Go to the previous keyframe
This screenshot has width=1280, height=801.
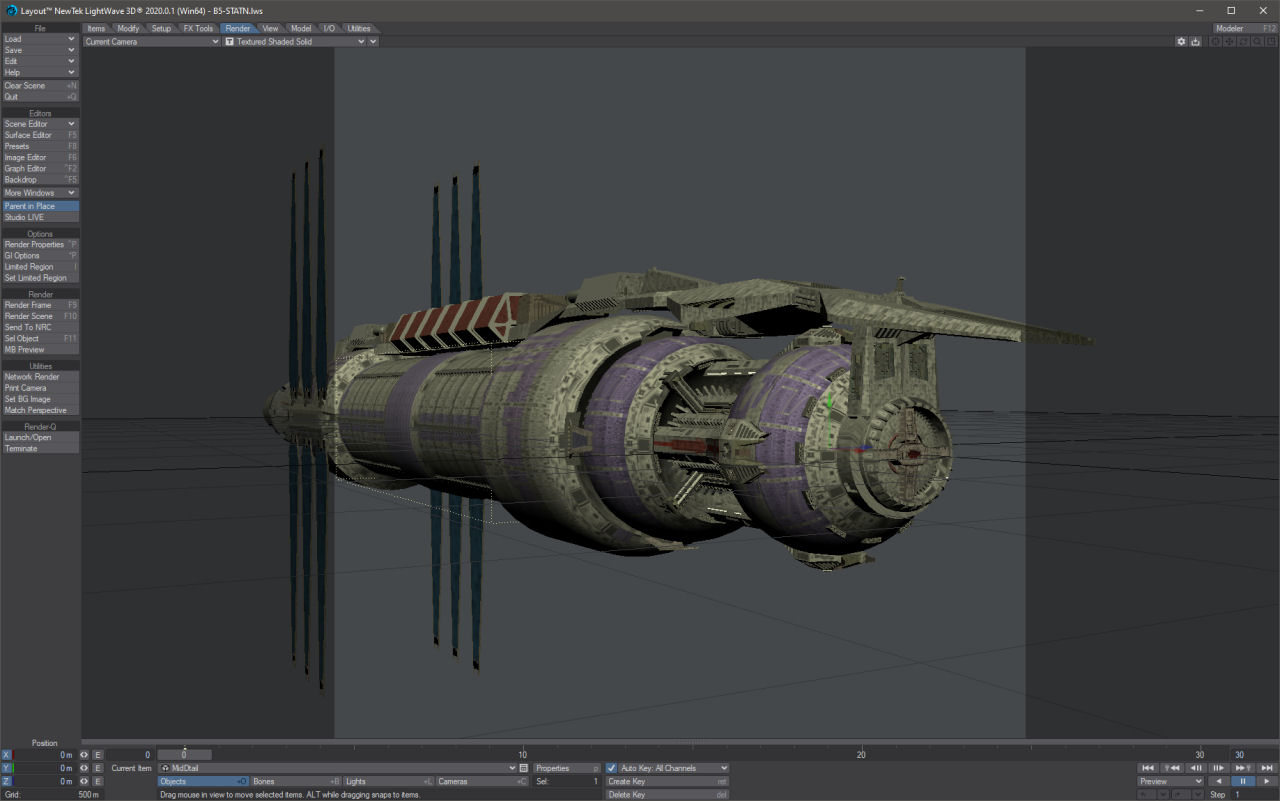coord(1172,768)
